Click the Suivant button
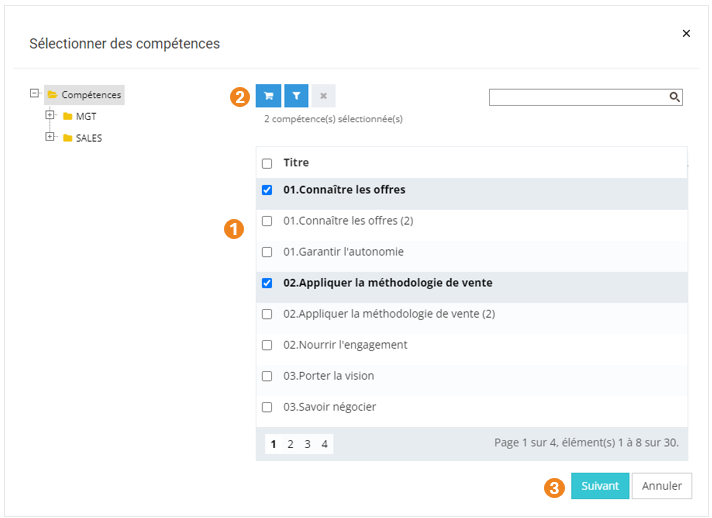 tap(600, 486)
